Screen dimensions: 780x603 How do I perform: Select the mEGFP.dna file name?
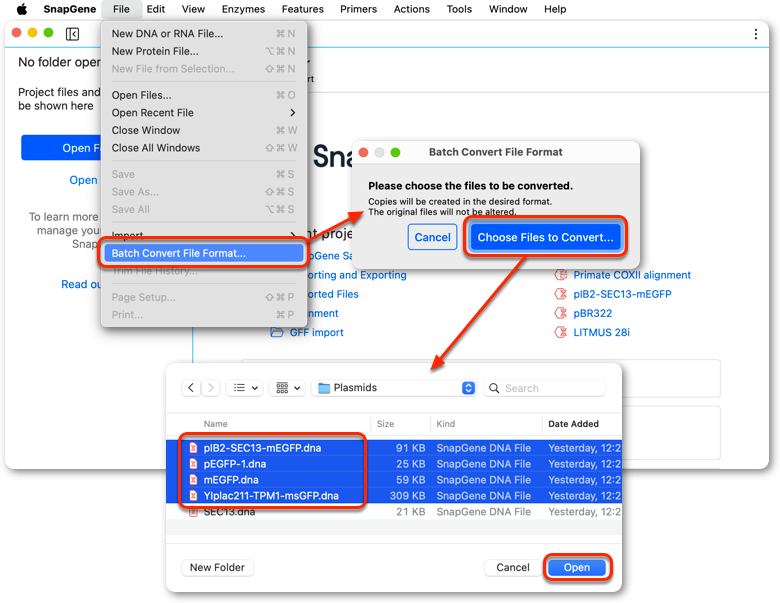pyautogui.click(x=231, y=480)
